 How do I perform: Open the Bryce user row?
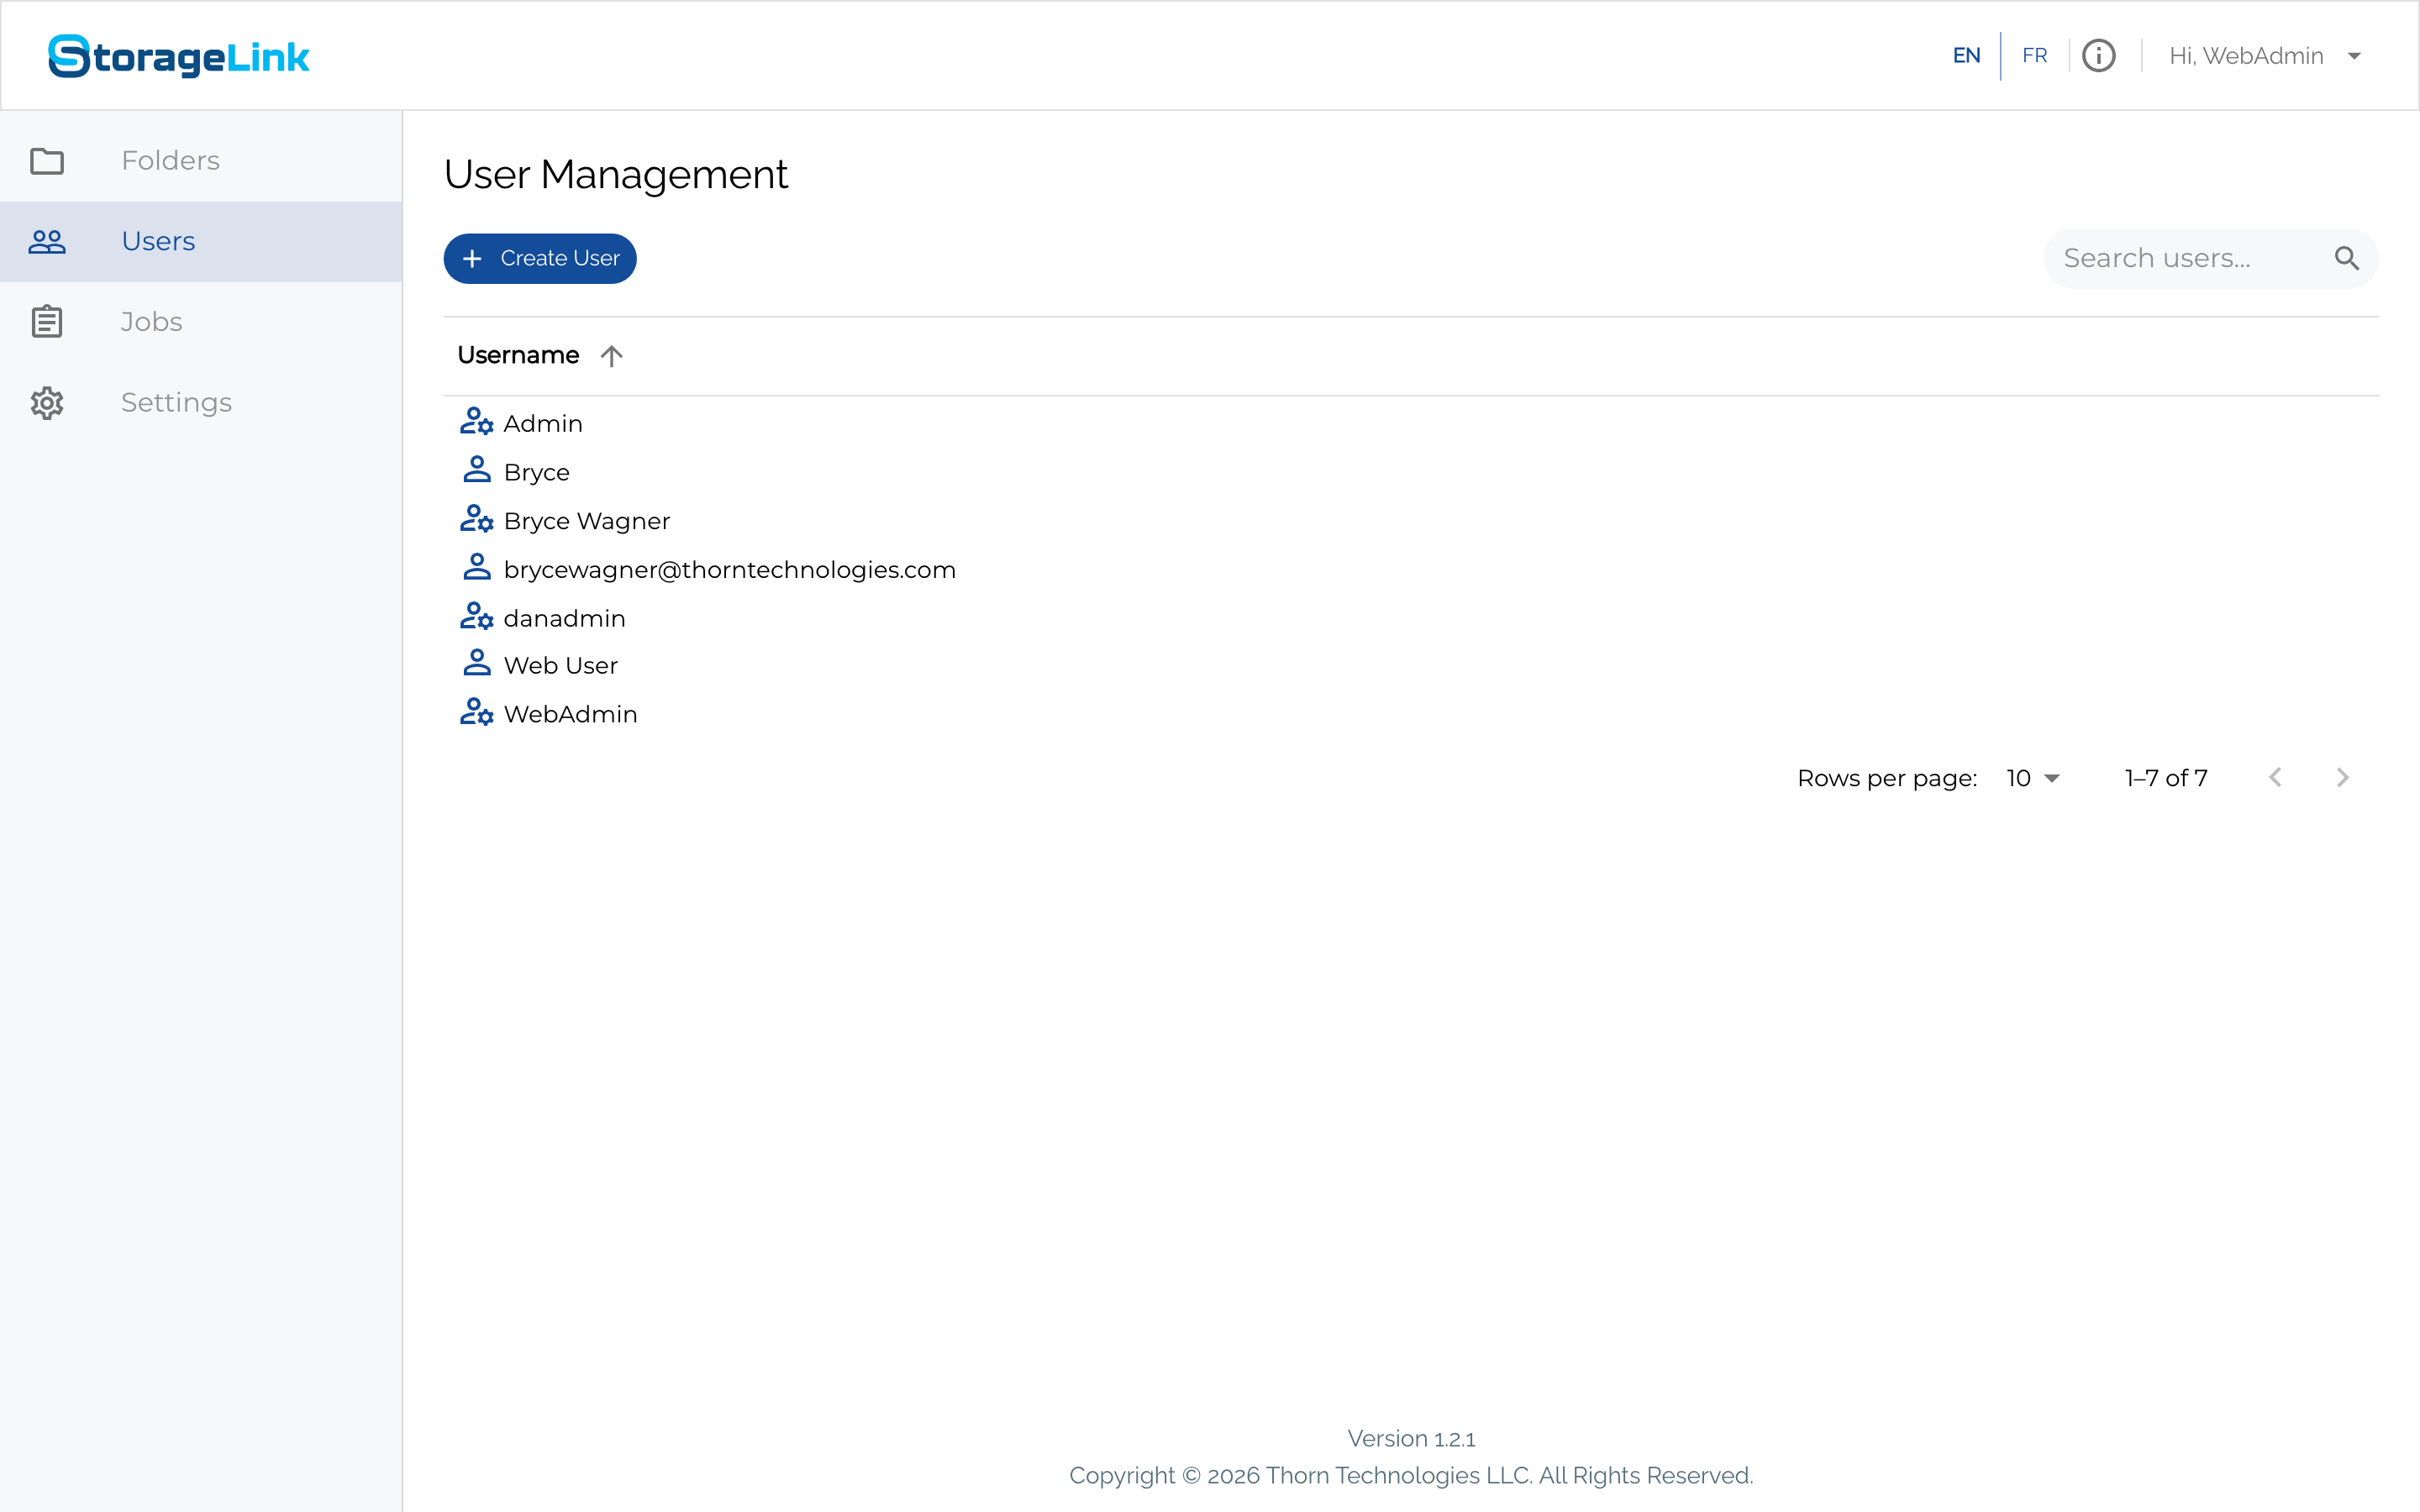[1411, 472]
